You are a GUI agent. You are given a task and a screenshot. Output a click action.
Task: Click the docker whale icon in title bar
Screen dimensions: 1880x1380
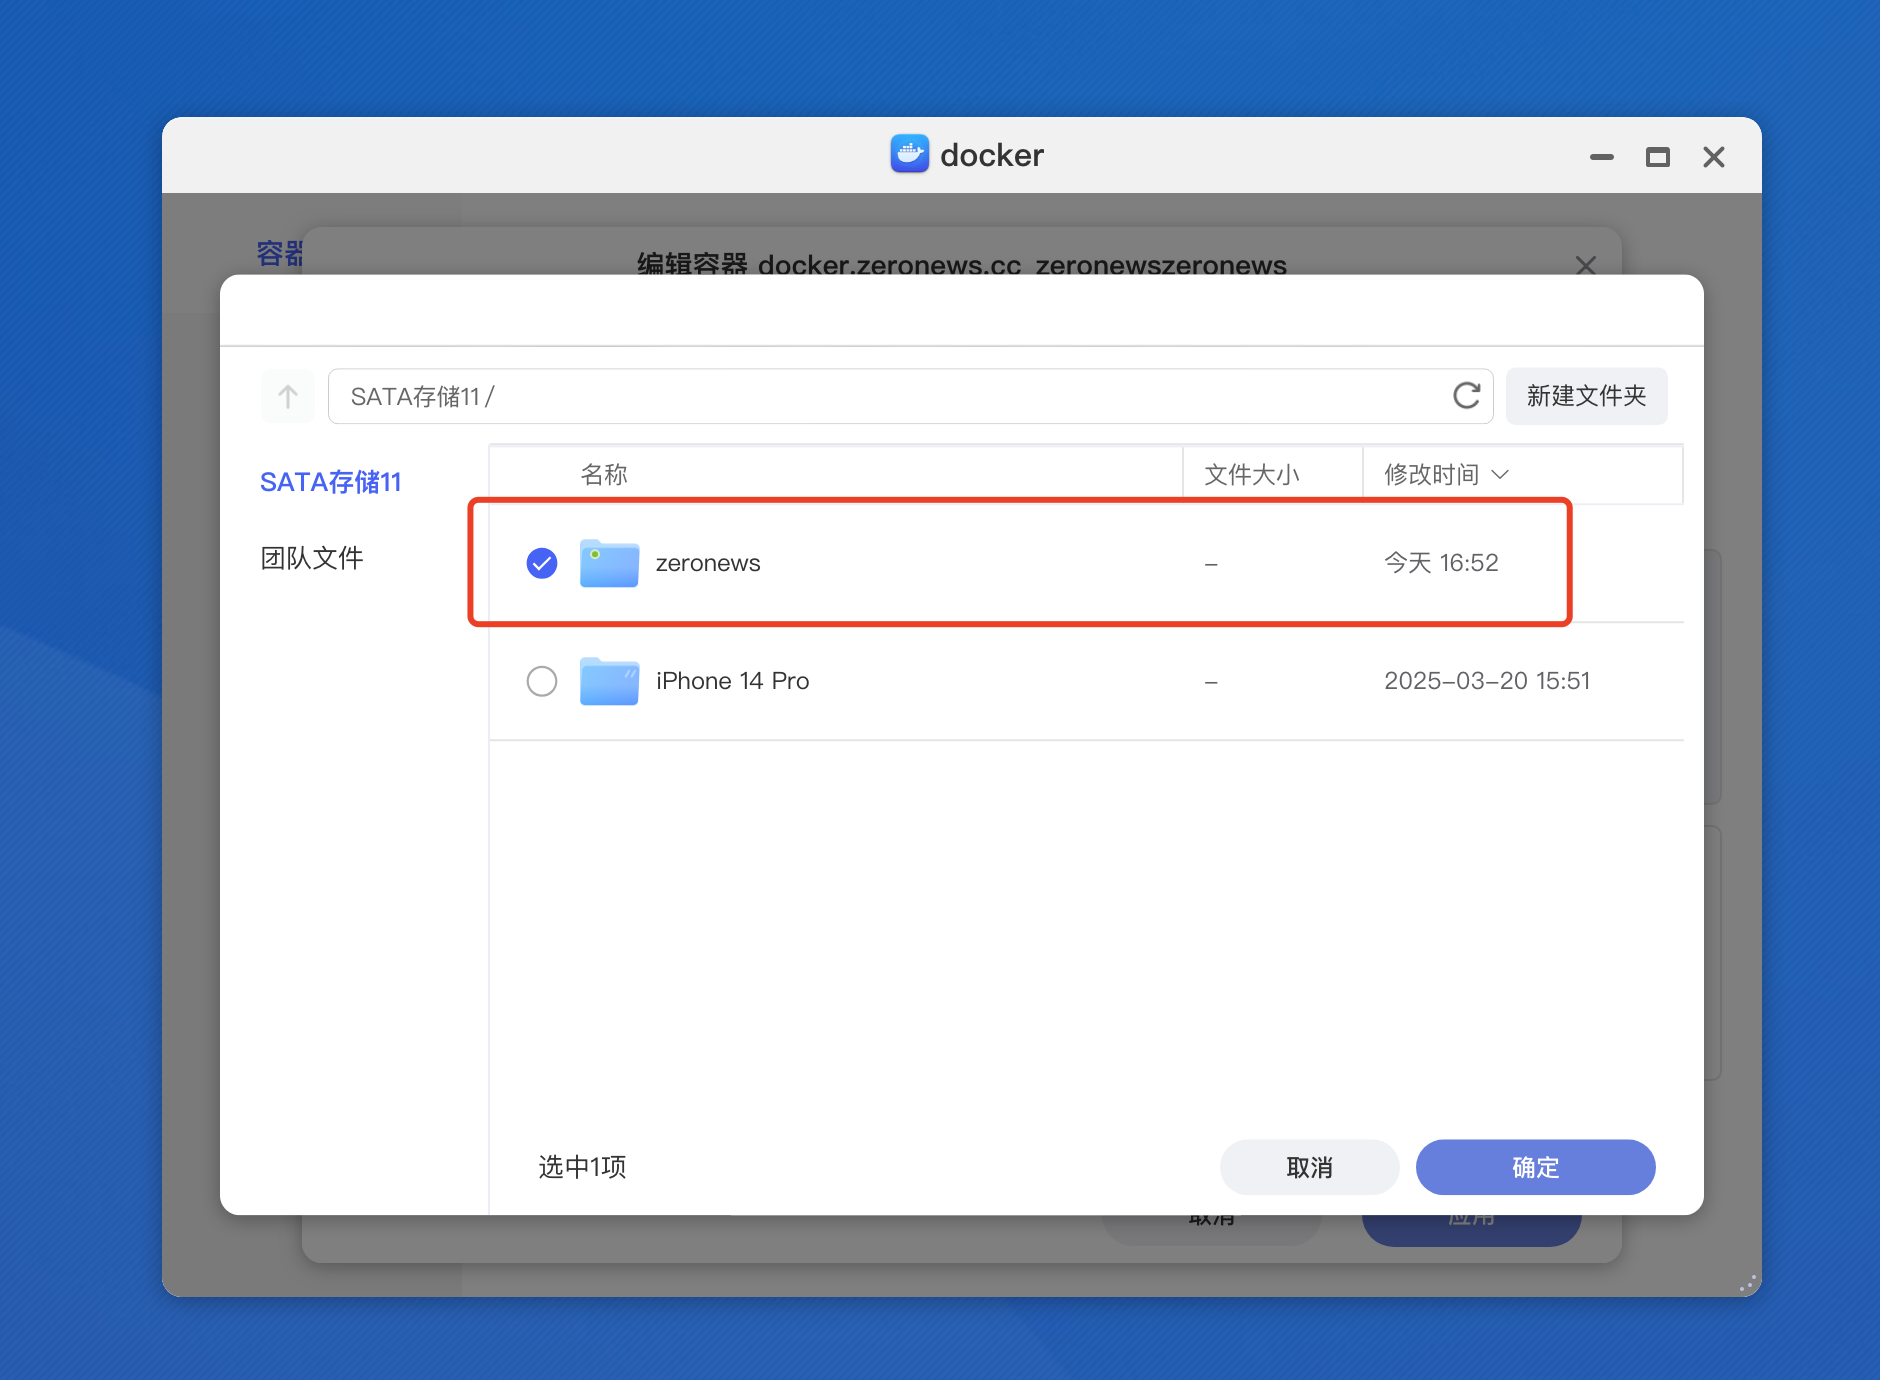coord(909,154)
